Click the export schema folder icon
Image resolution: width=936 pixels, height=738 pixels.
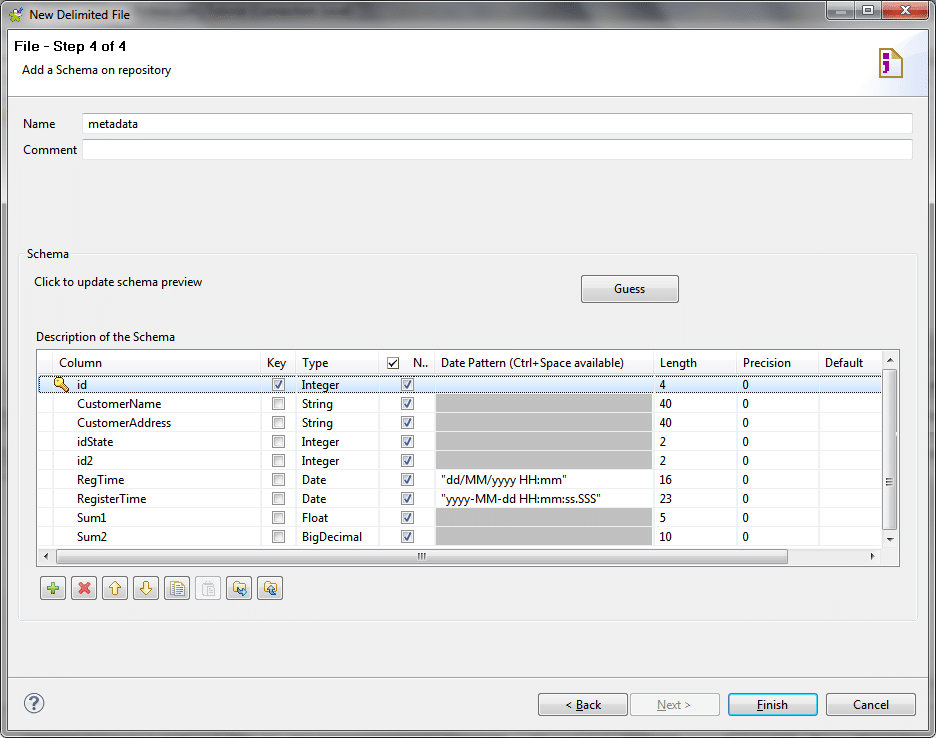click(270, 589)
